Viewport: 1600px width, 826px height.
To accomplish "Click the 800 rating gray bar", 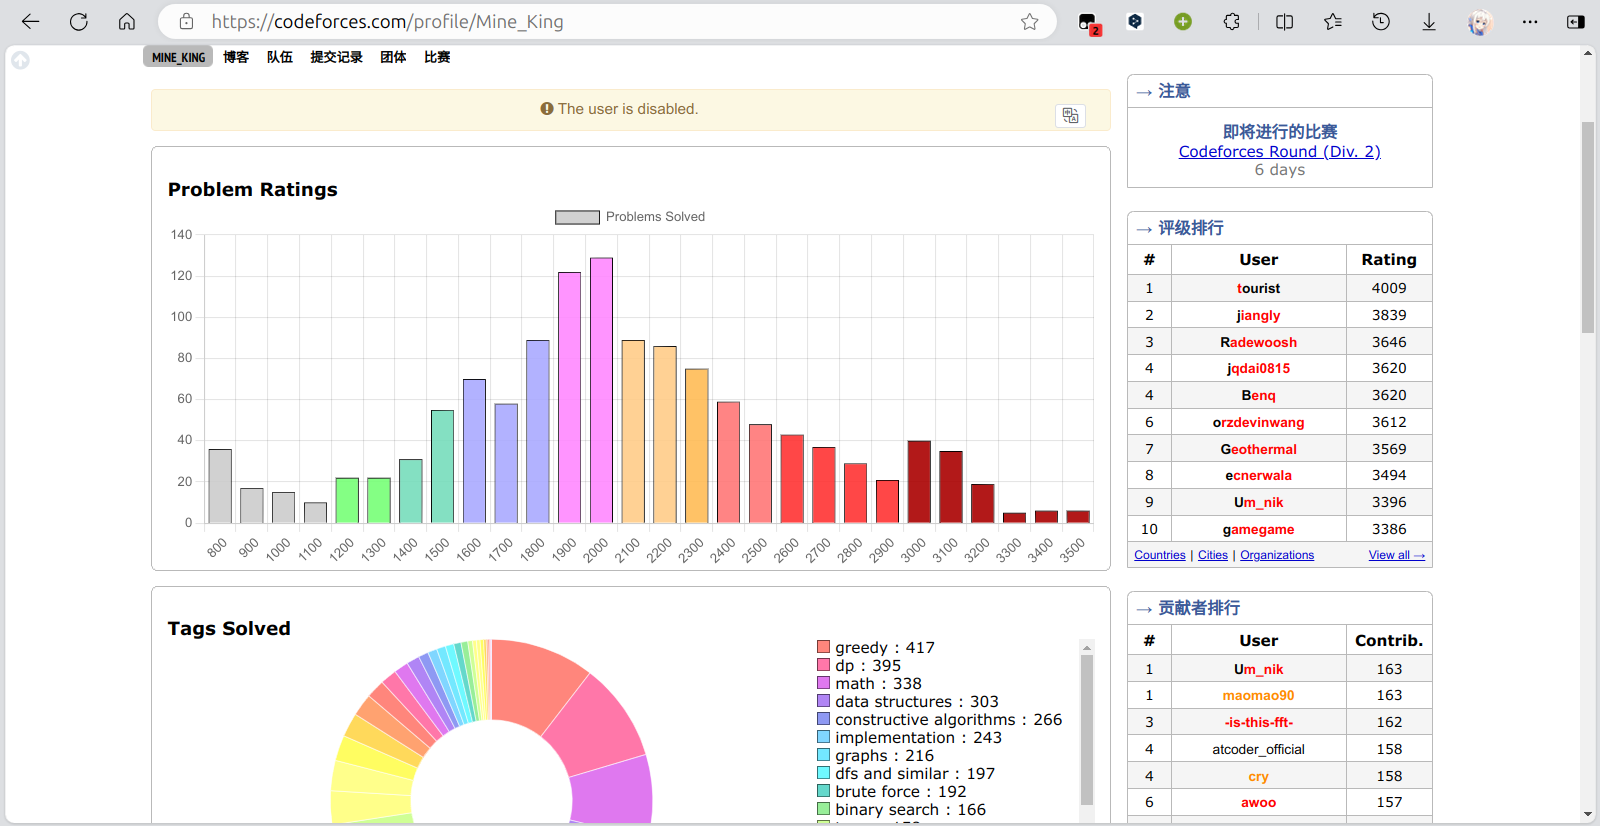I will click(x=220, y=486).
